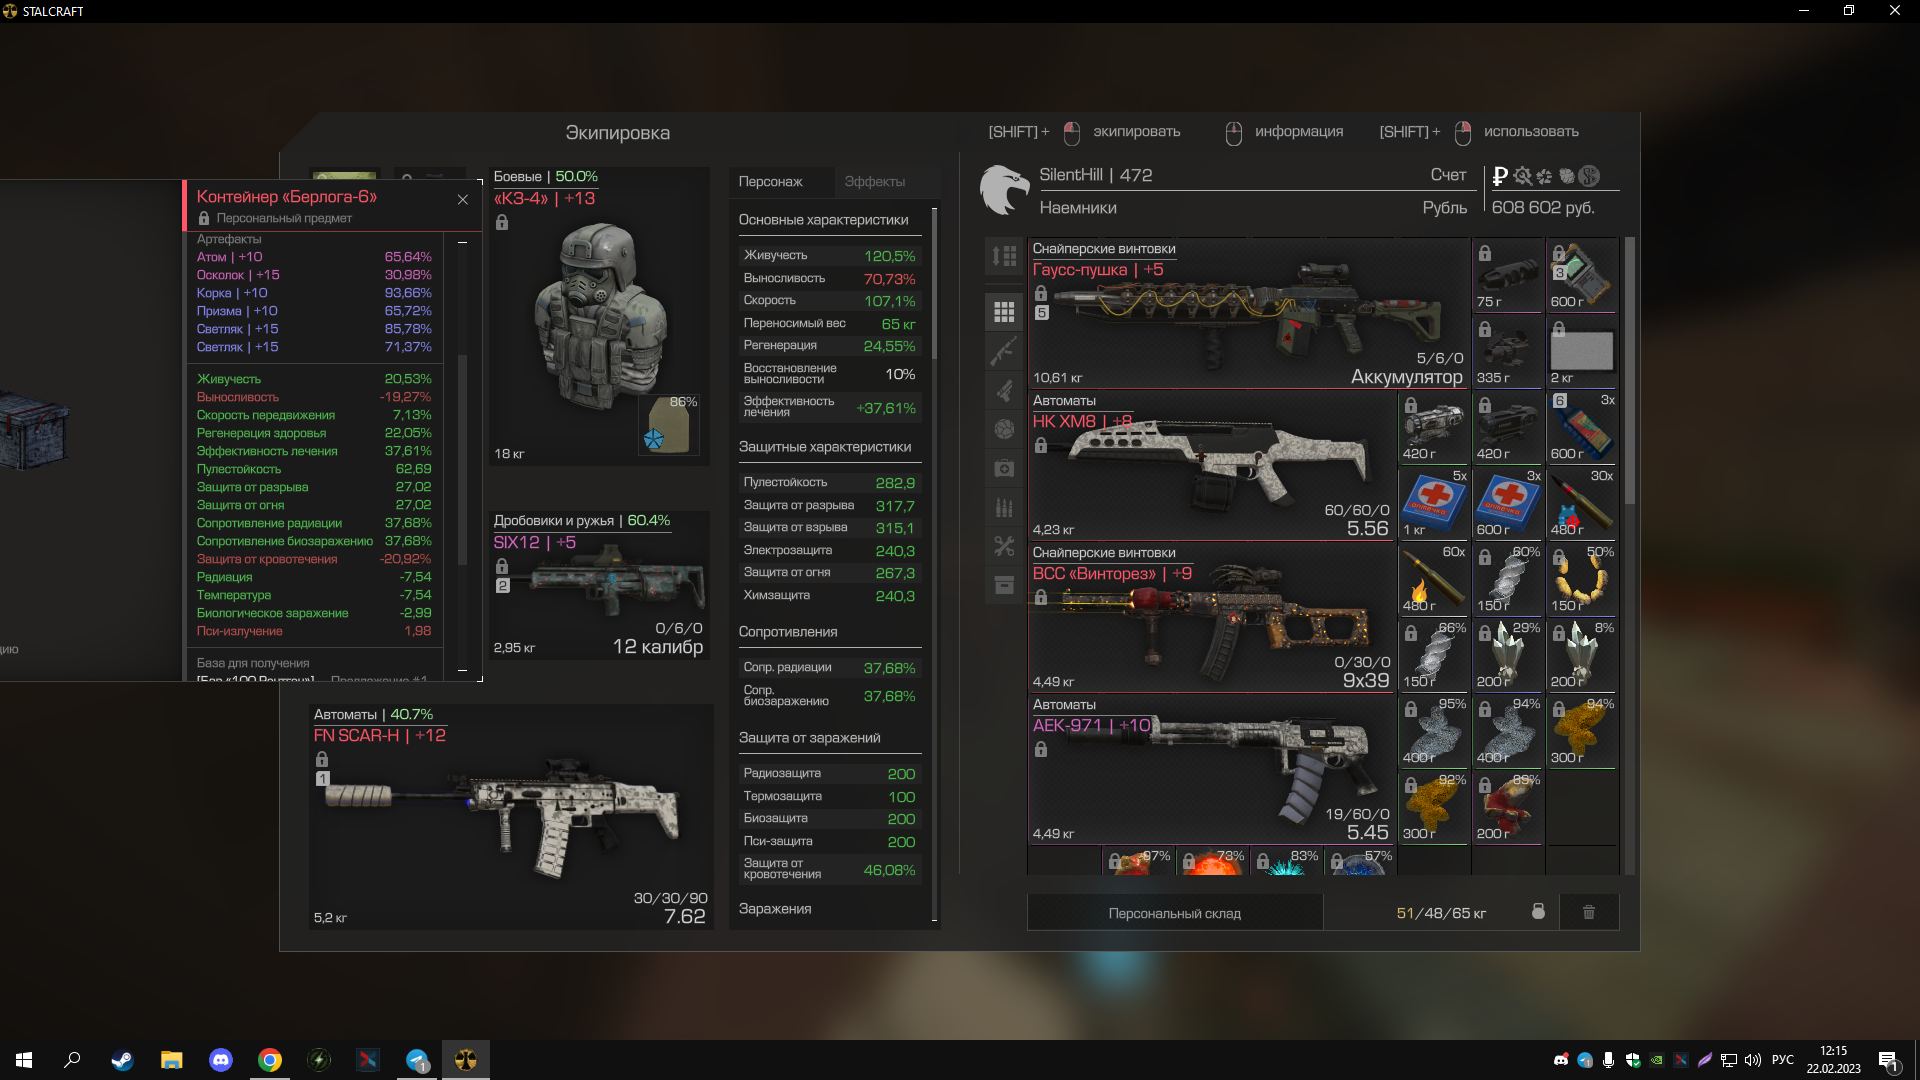Image resolution: width=1920 pixels, height=1080 pixels.
Task: Select the 92% golden artifact
Action: click(x=1434, y=807)
